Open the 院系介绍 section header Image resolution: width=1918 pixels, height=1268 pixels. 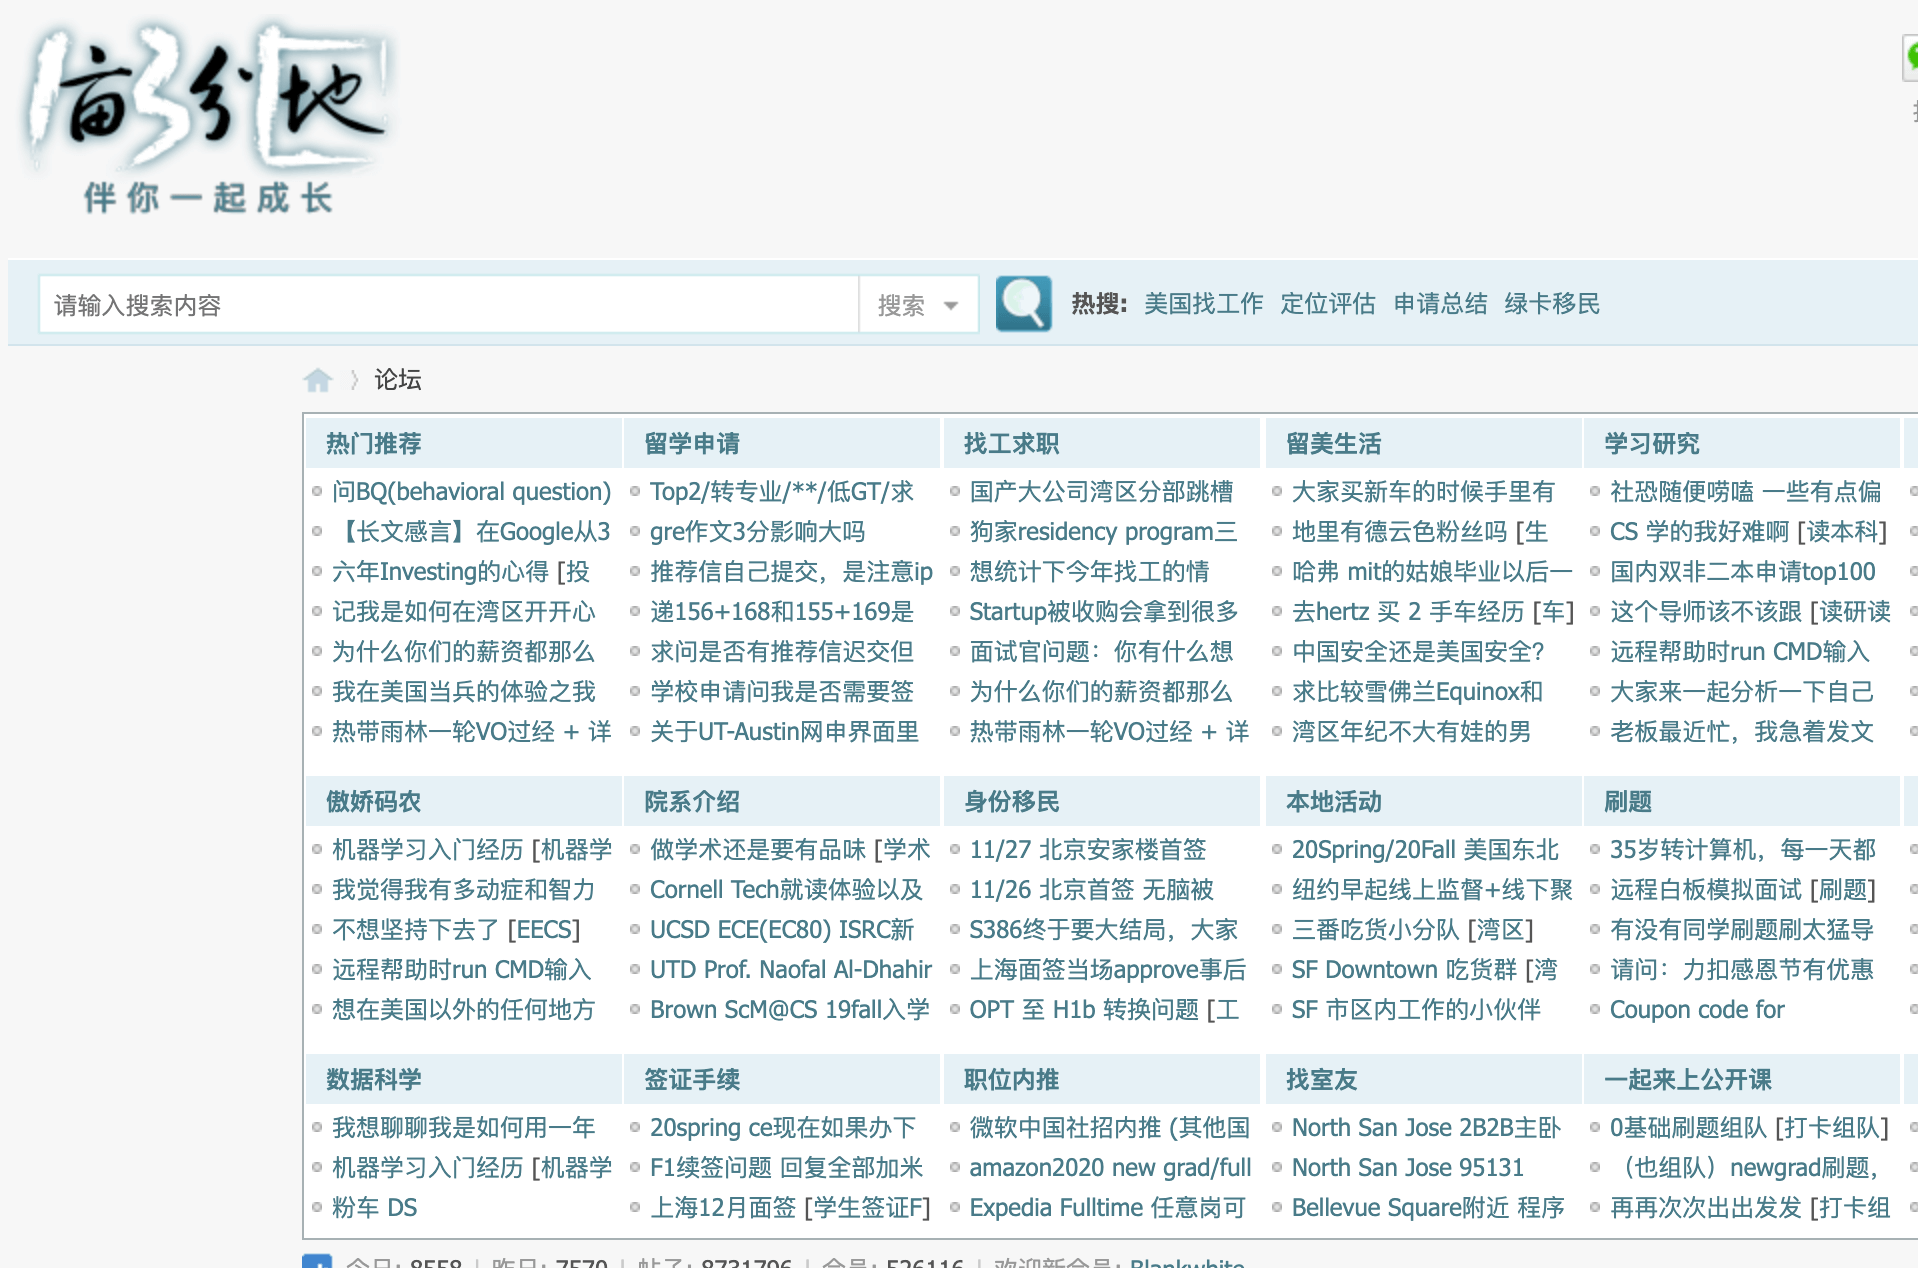point(692,801)
